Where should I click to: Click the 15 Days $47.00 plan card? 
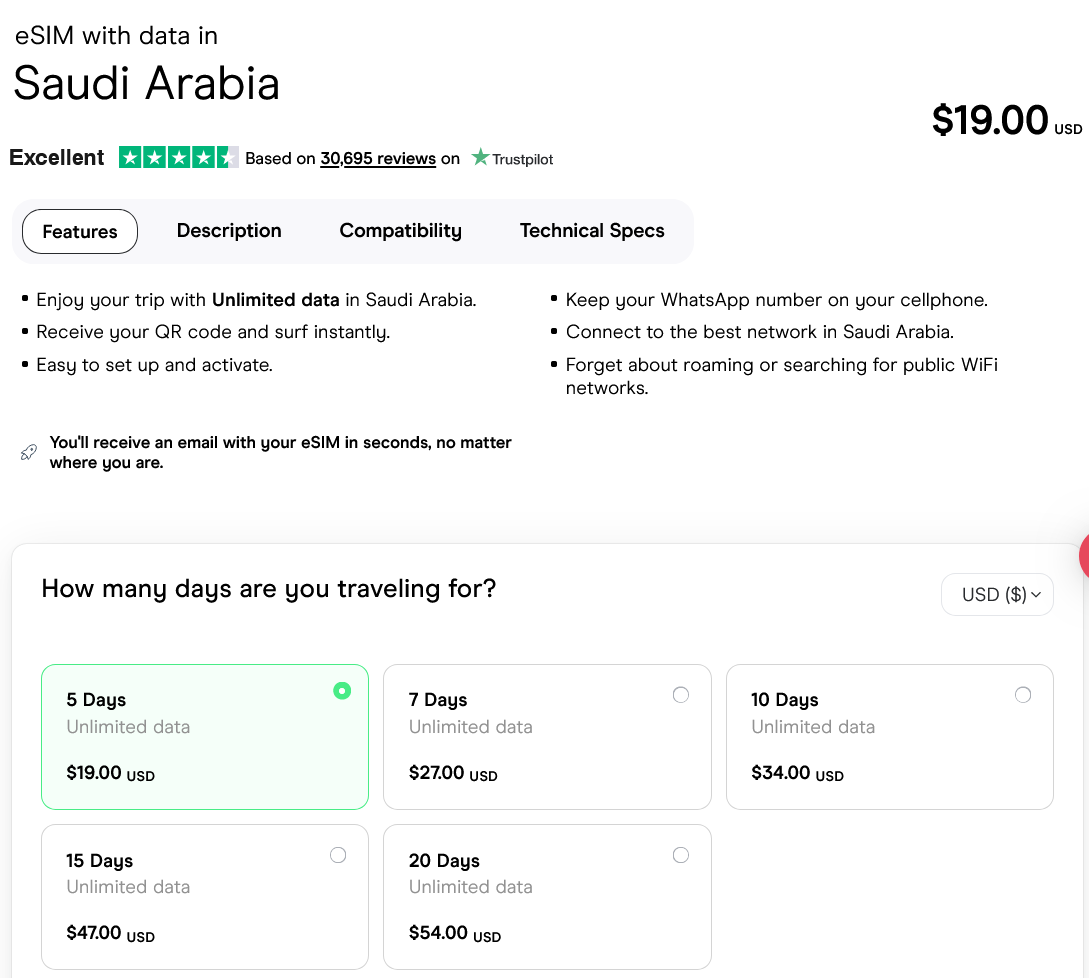coord(204,897)
